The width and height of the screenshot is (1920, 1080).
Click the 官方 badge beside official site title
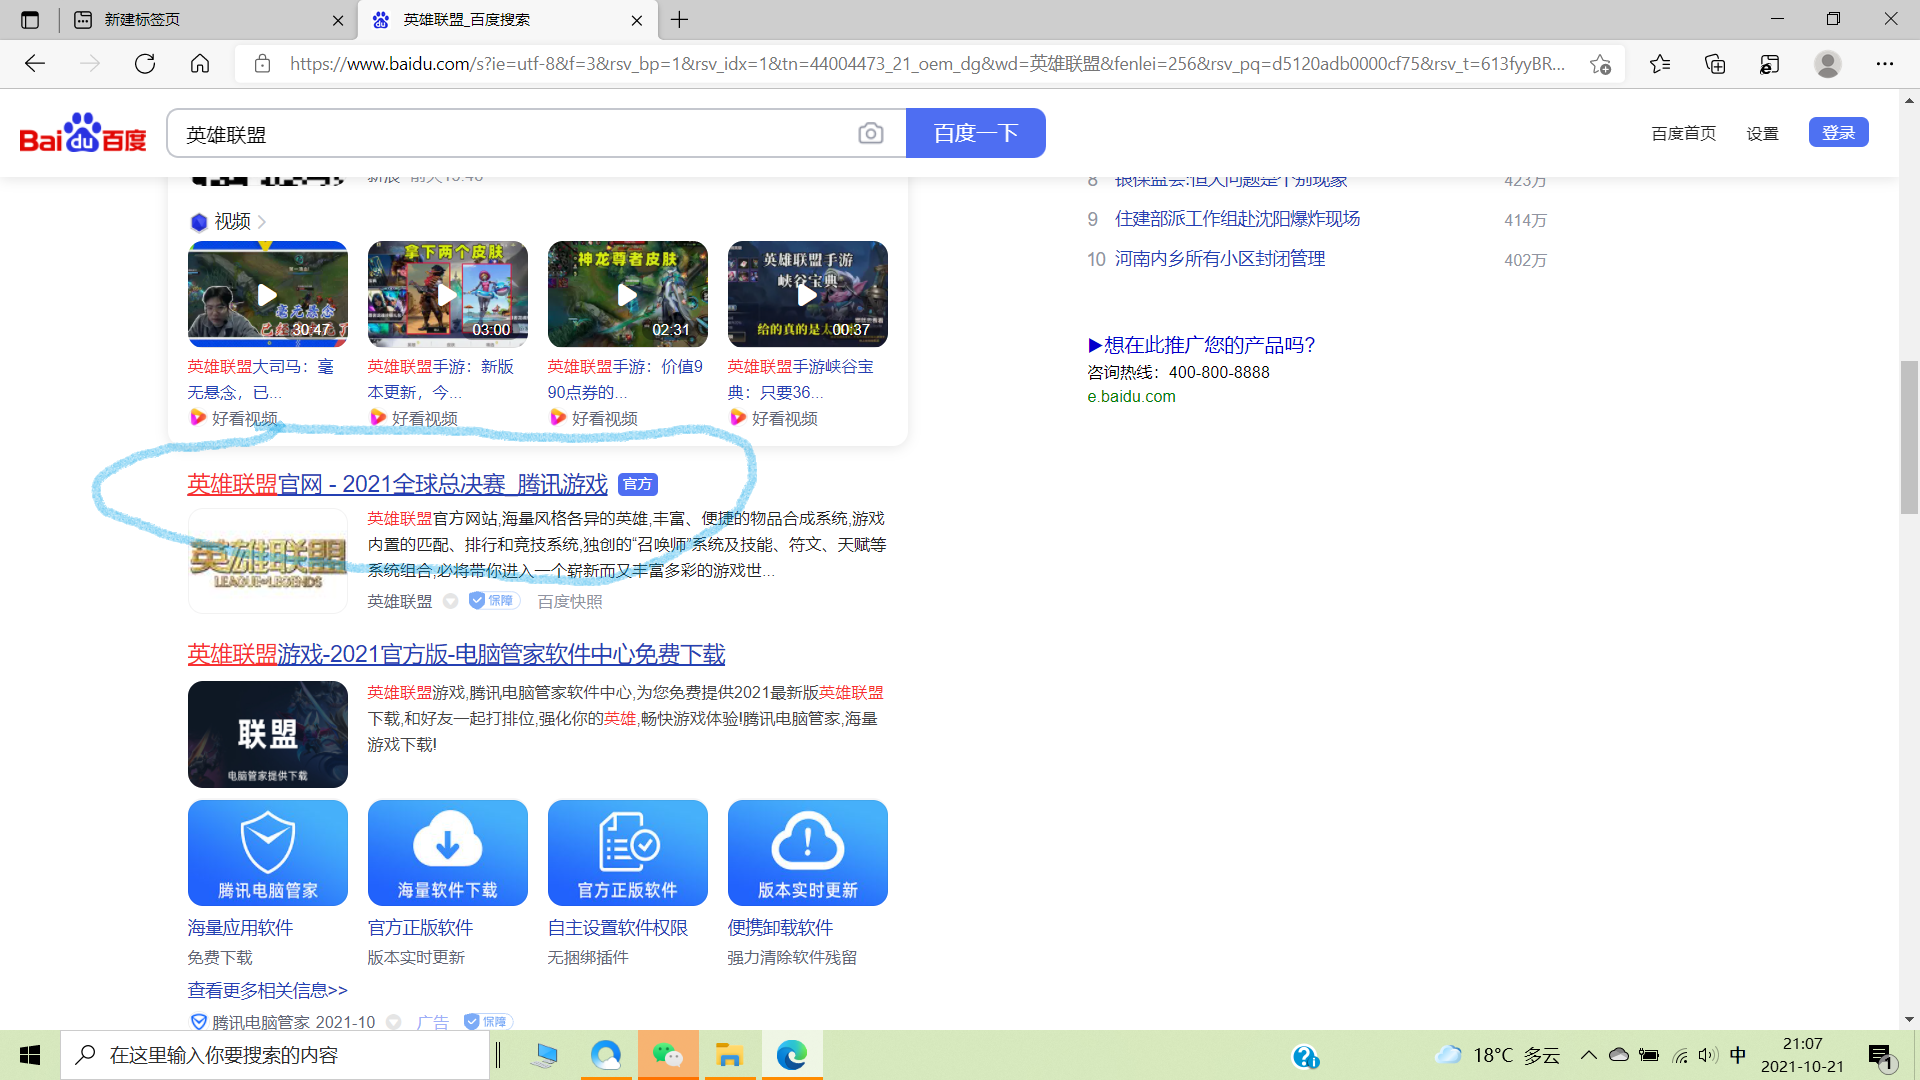pos(637,484)
